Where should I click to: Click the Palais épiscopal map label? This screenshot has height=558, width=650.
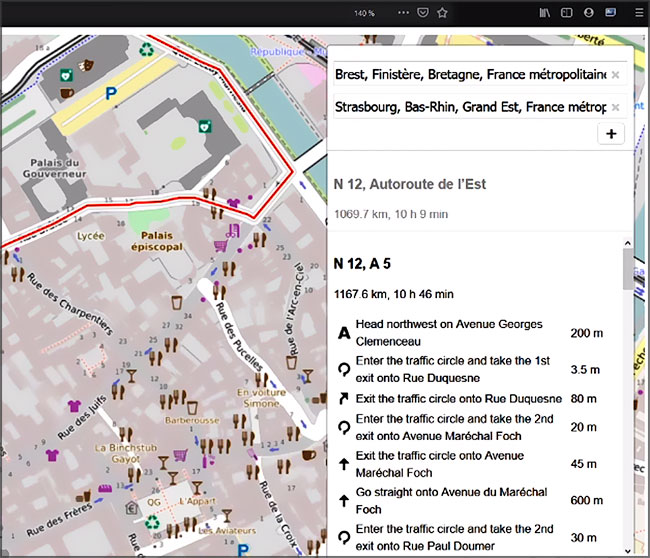point(157,241)
